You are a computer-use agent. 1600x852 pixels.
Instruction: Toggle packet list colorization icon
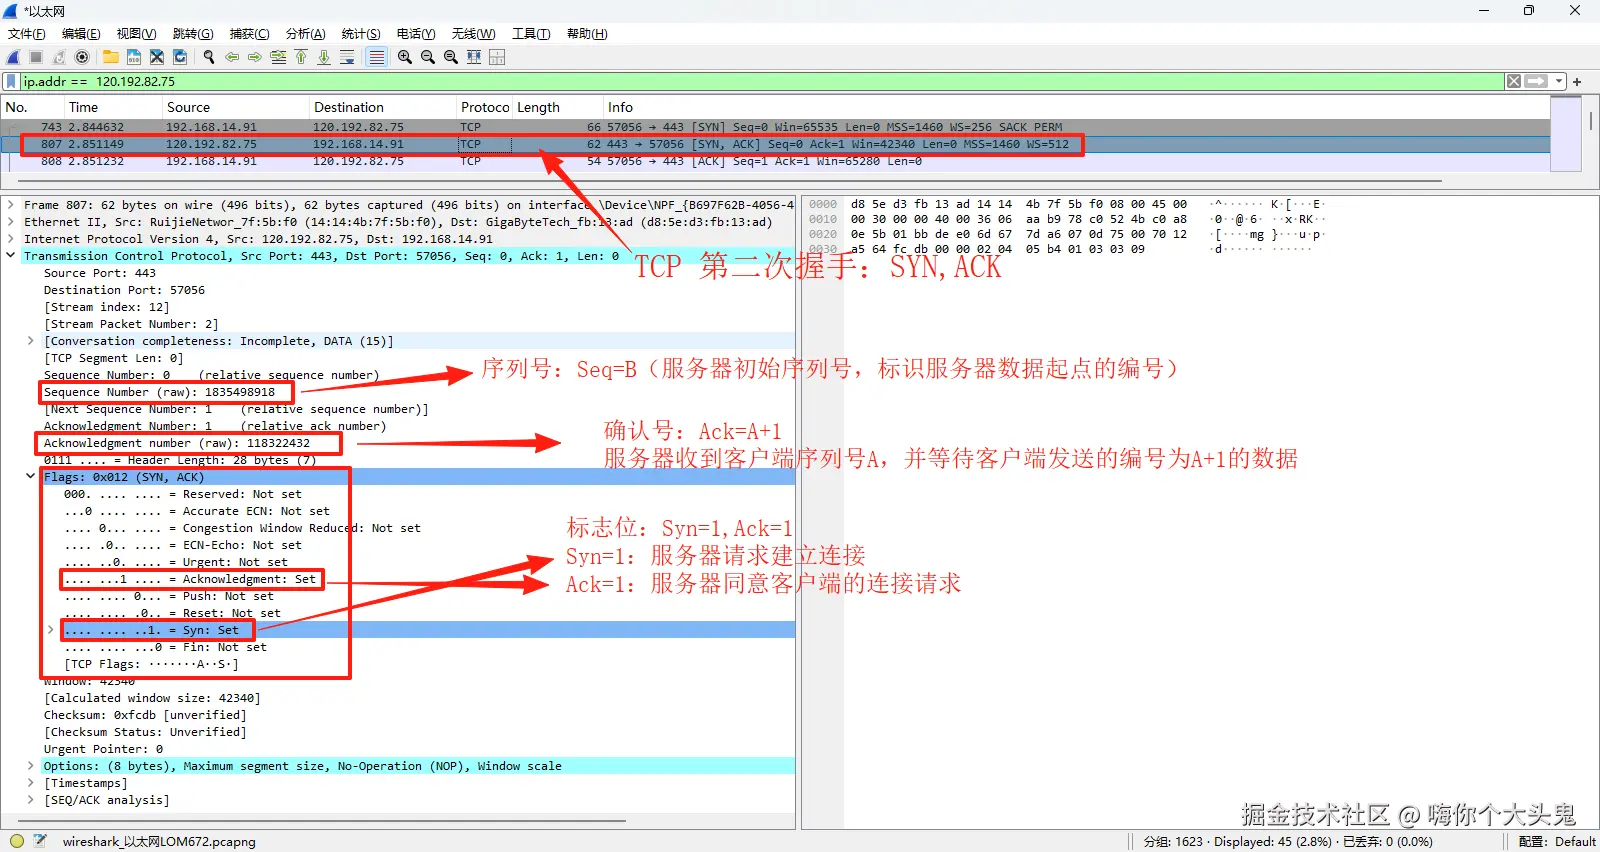(x=376, y=57)
